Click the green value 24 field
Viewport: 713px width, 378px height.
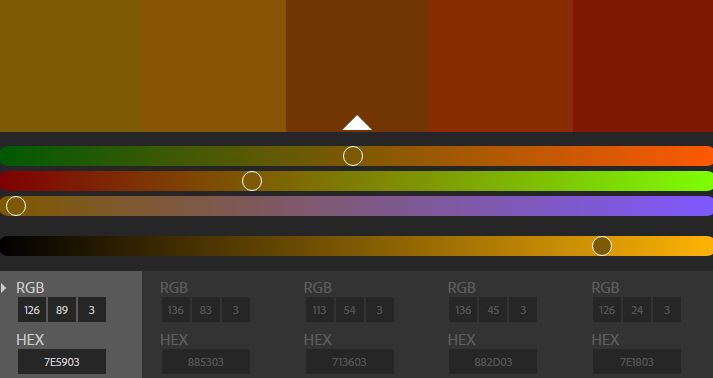637,310
